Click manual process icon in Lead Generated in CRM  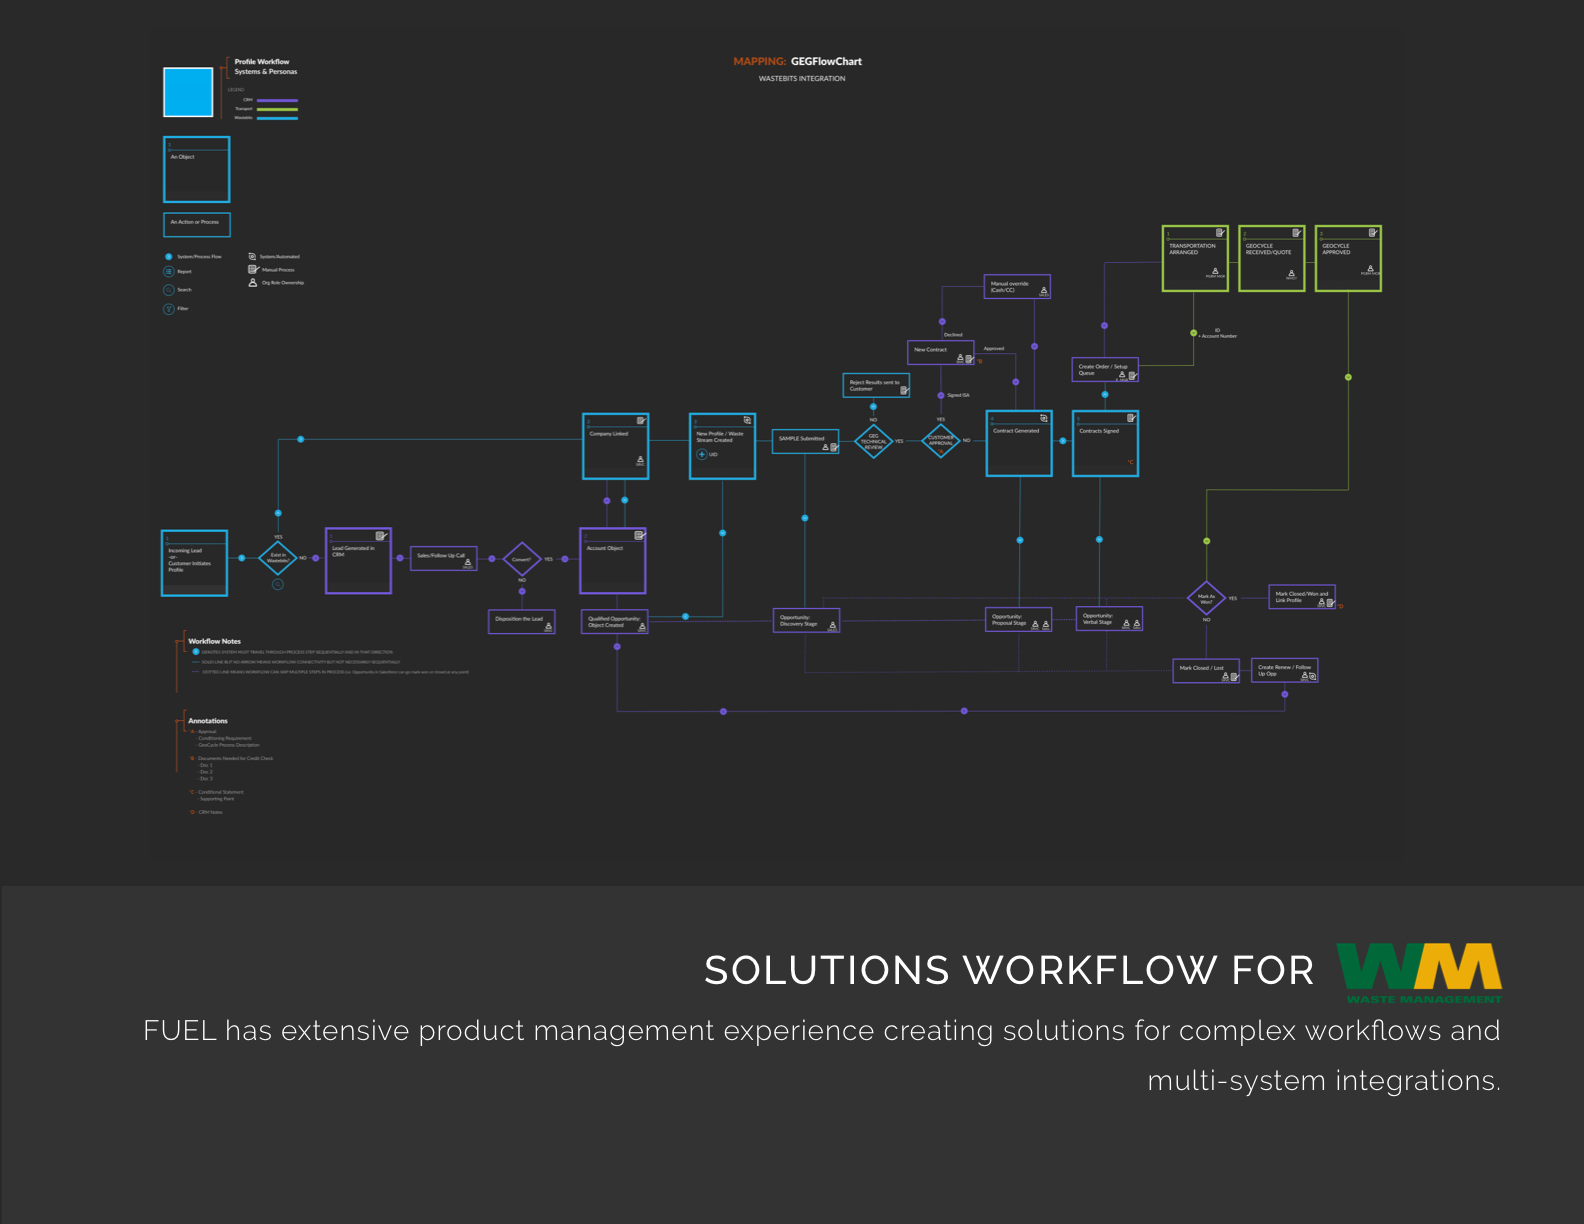click(380, 536)
